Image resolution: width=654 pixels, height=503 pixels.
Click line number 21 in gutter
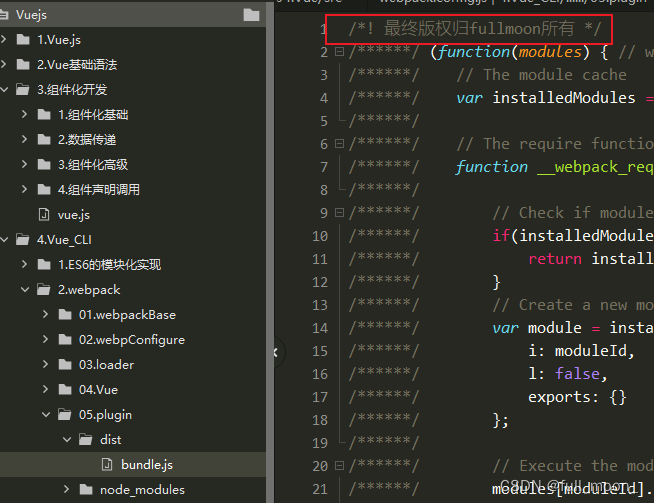(x=320, y=489)
